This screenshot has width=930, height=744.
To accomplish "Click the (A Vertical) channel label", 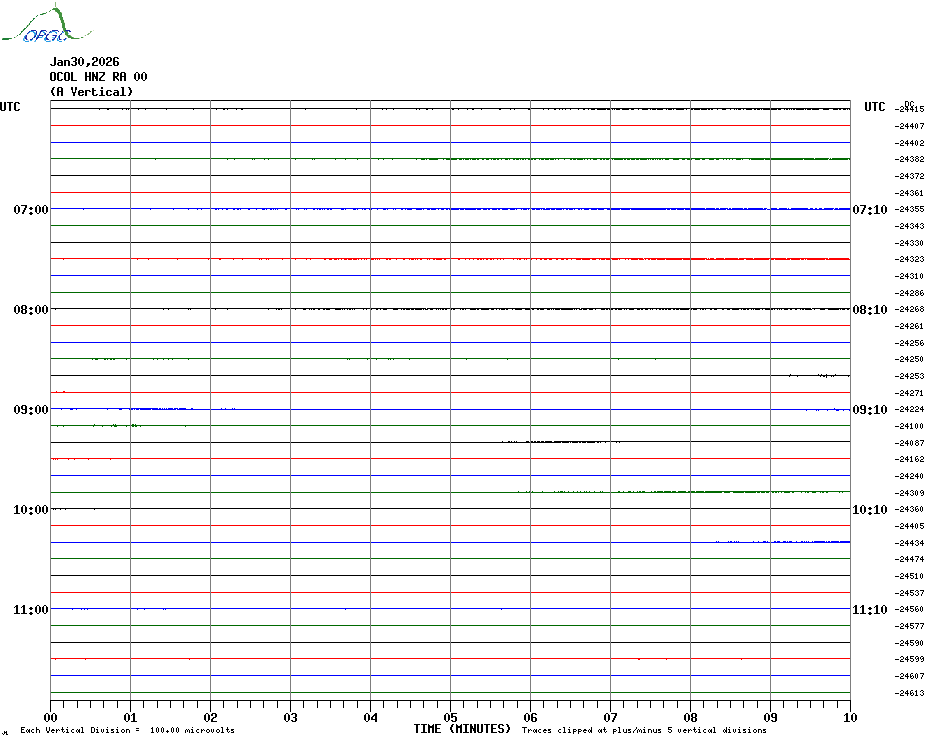I will [x=91, y=92].
